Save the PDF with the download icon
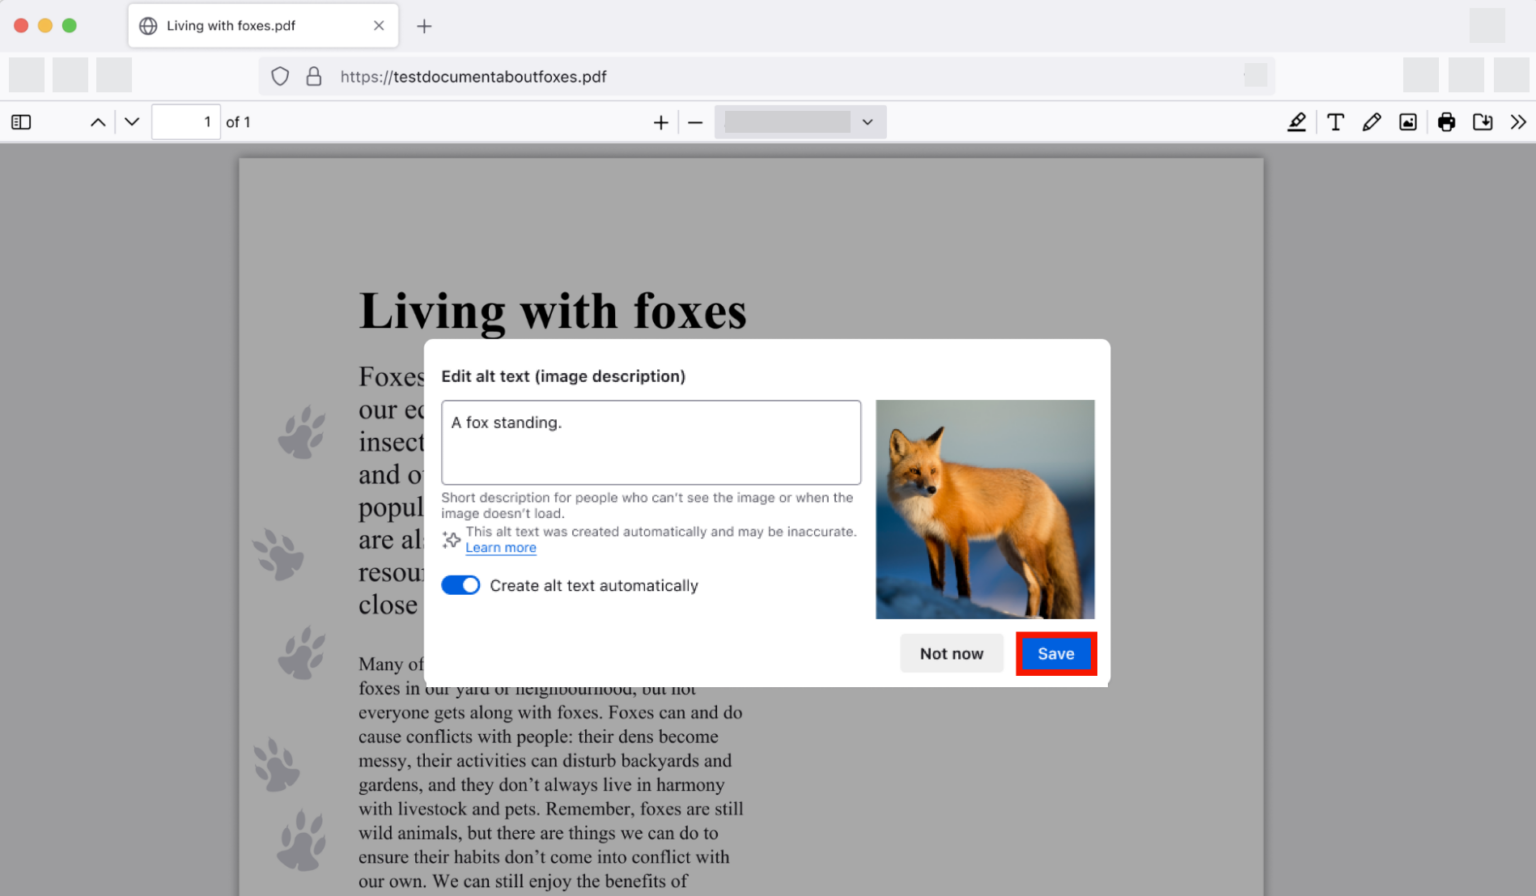Screen dimensions: 1536x896 coord(1483,121)
